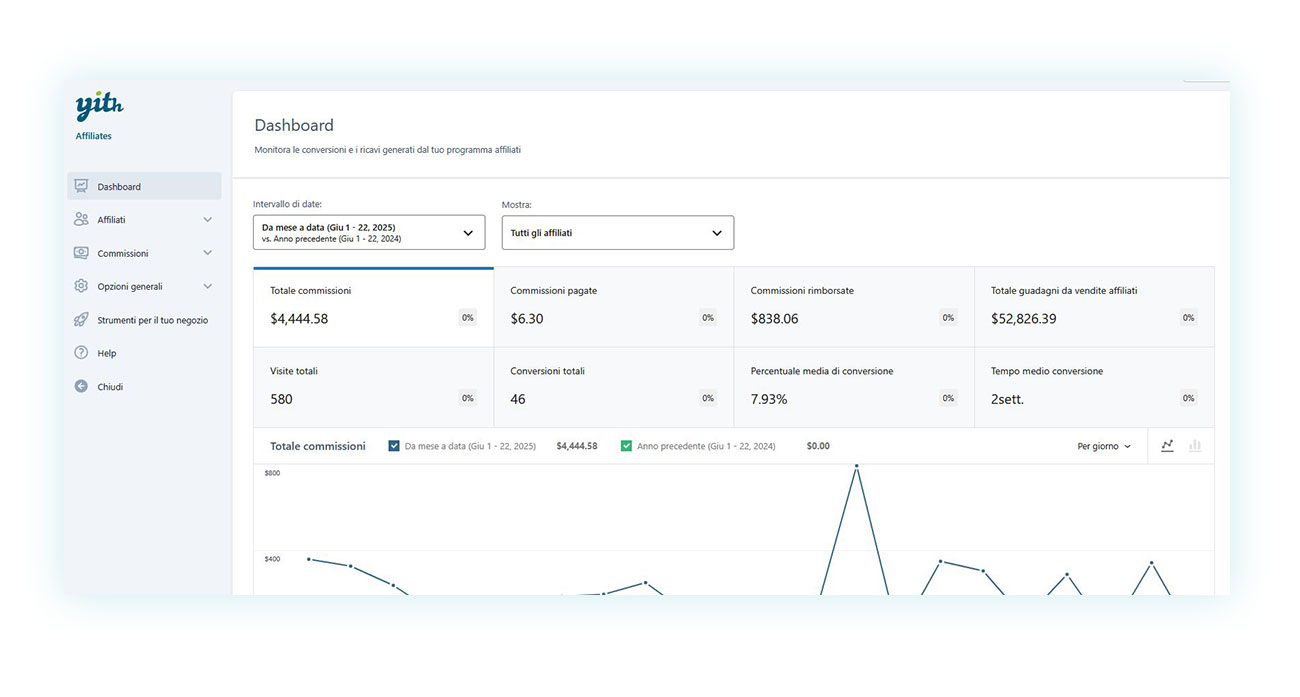This screenshot has width=1300, height=697.
Task: Click the $4,444.58 total commissions value
Action: tap(299, 319)
